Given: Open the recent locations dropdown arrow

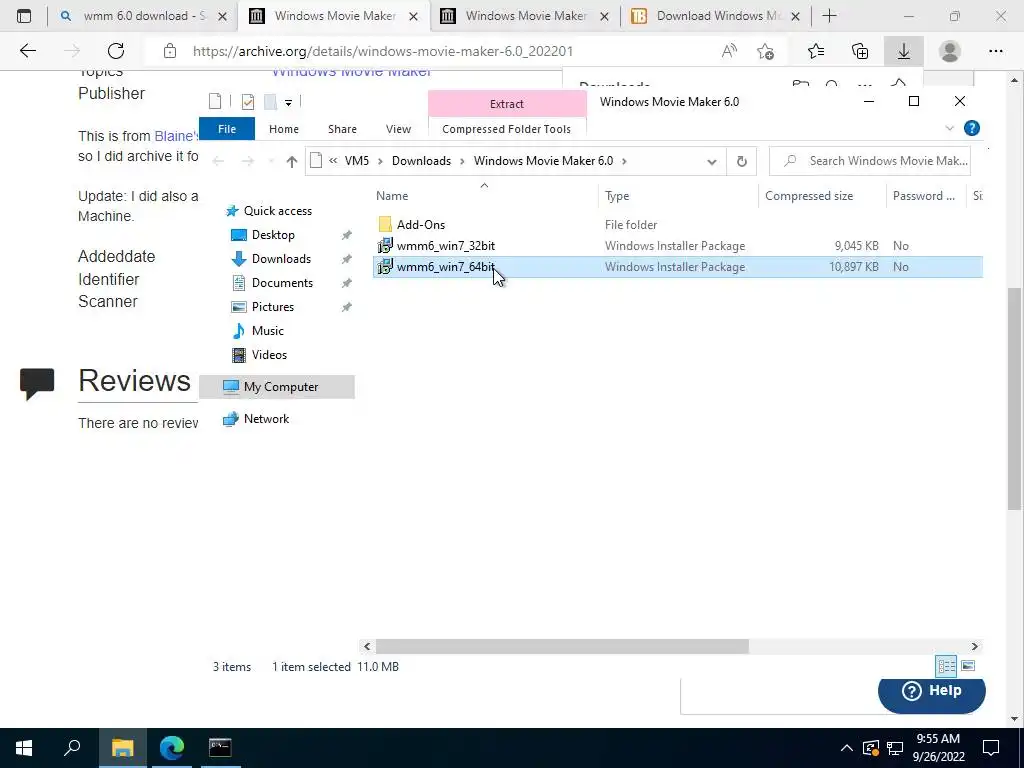Looking at the screenshot, I should (271, 161).
